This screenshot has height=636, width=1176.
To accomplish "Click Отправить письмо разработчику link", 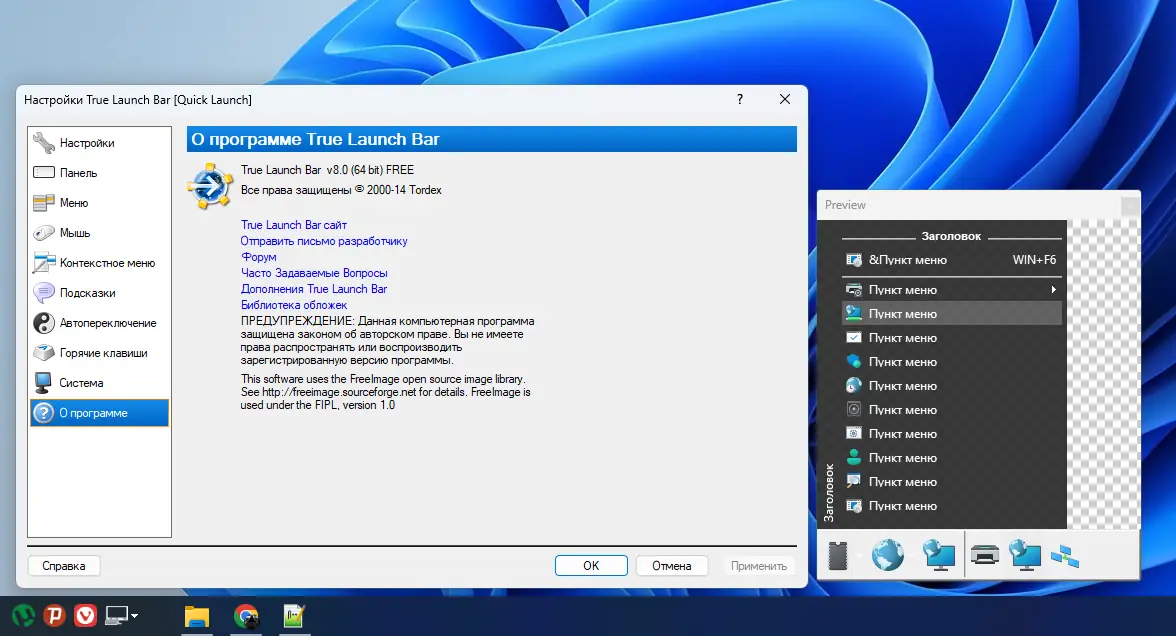I will [x=323, y=241].
